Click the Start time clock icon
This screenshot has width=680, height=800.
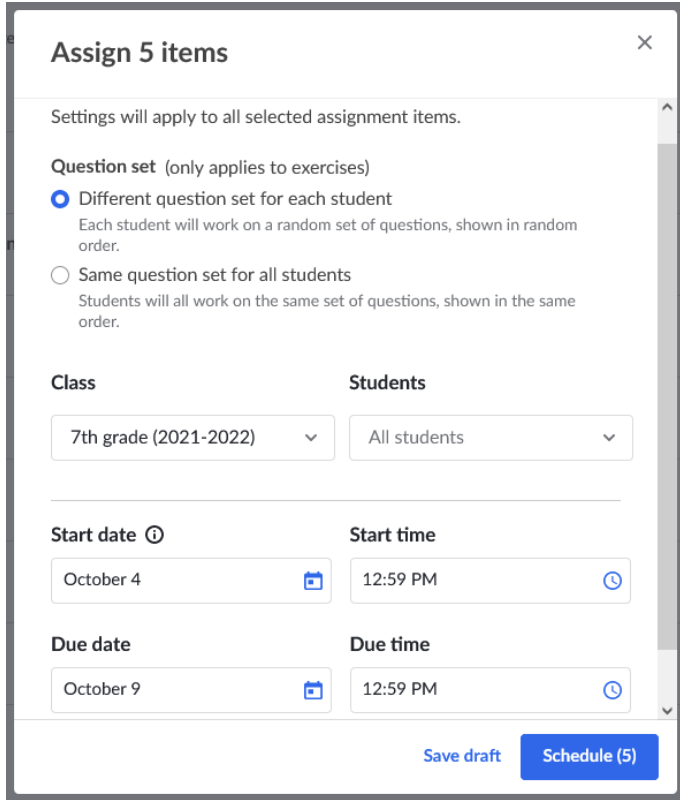tap(612, 581)
